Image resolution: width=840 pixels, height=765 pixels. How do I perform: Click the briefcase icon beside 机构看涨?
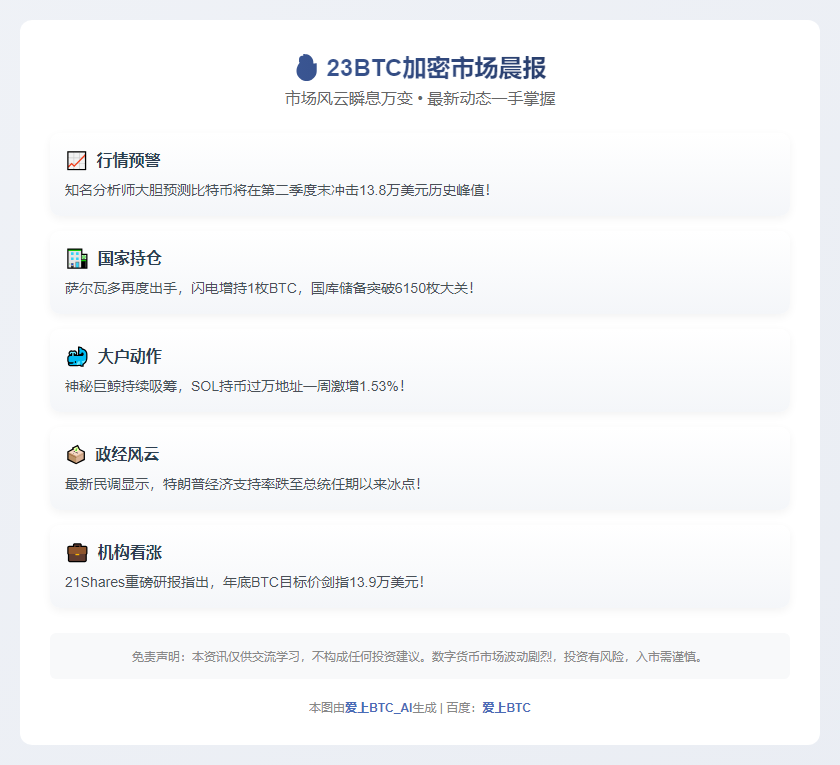pyautogui.click(x=77, y=552)
